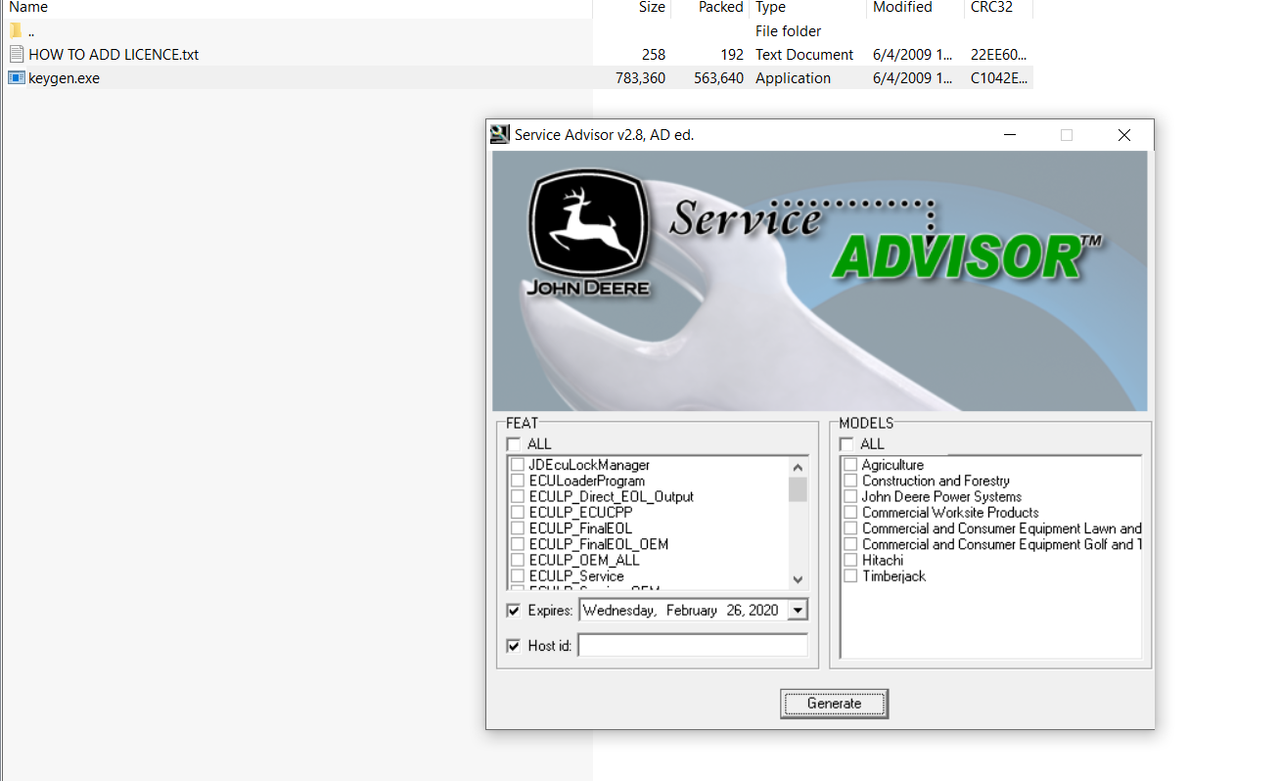Open the Expires date dropdown arrow

(797, 610)
